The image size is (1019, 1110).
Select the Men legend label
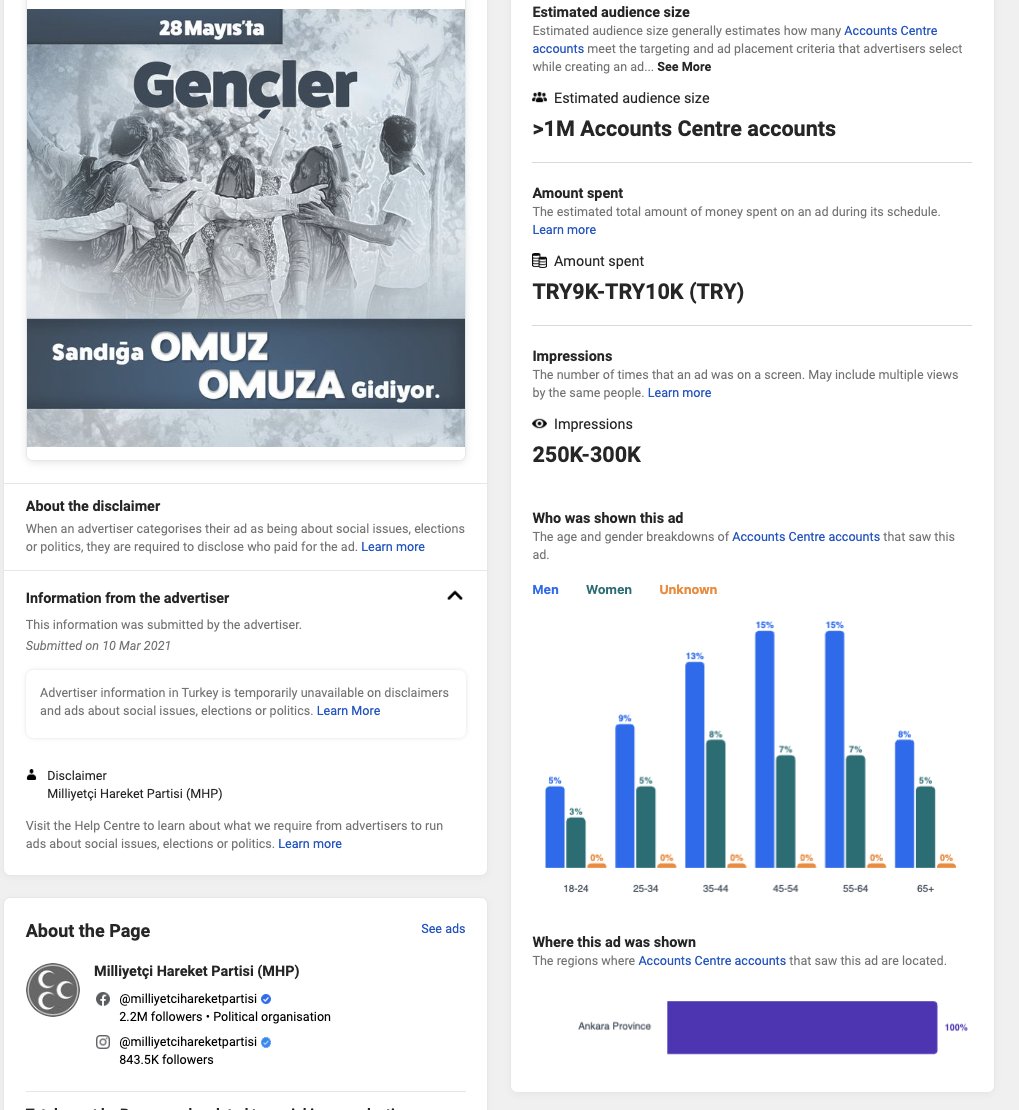[x=545, y=590]
